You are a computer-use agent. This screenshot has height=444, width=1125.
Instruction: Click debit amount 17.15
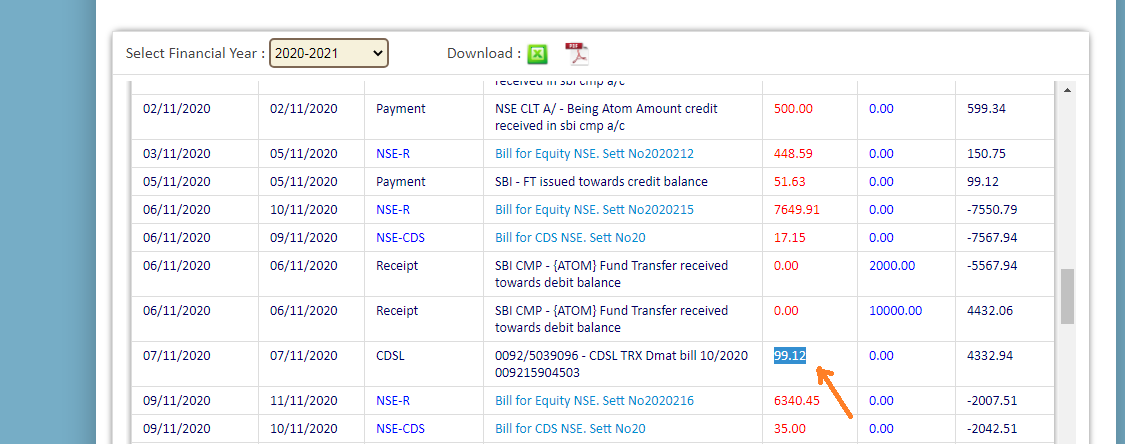click(789, 237)
